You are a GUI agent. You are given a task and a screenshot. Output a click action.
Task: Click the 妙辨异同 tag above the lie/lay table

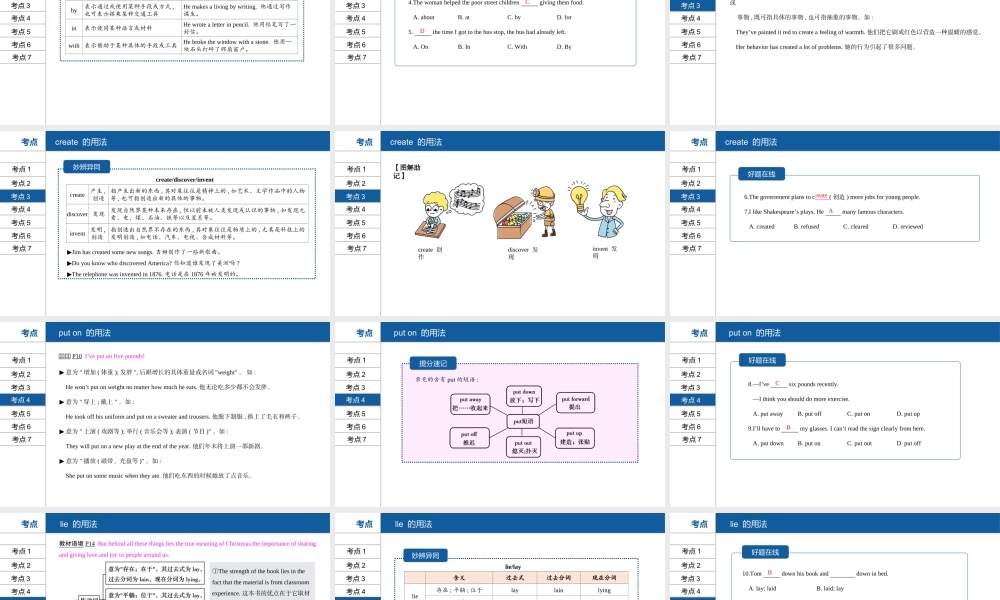click(x=425, y=555)
